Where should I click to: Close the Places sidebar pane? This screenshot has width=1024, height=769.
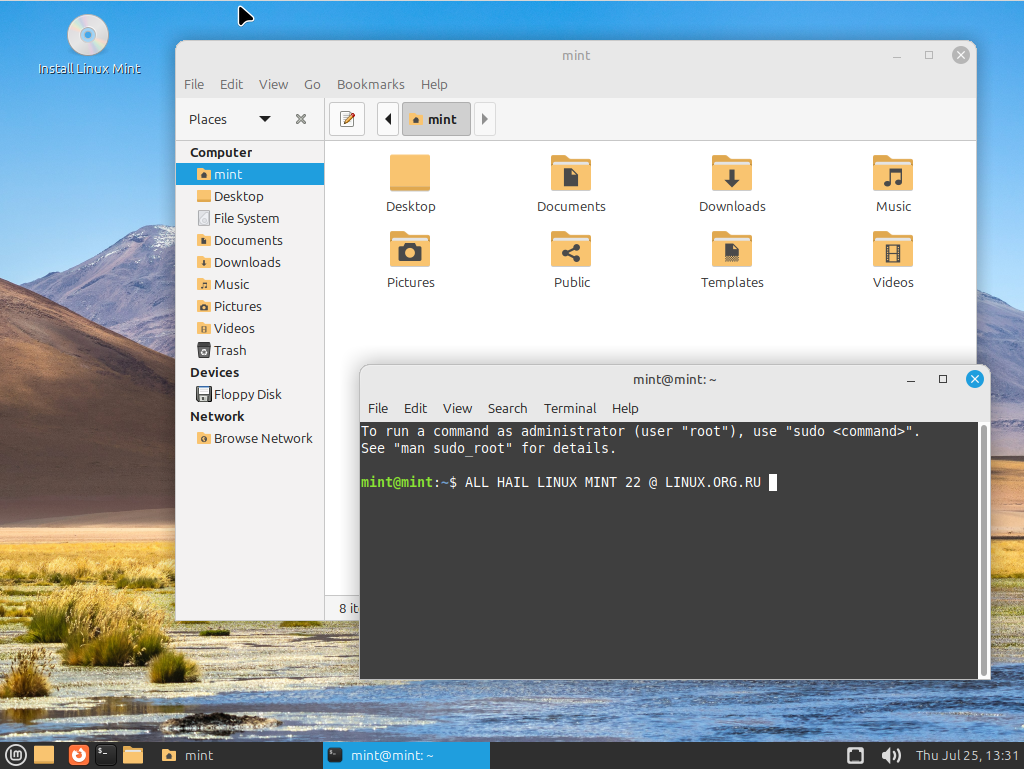301,119
